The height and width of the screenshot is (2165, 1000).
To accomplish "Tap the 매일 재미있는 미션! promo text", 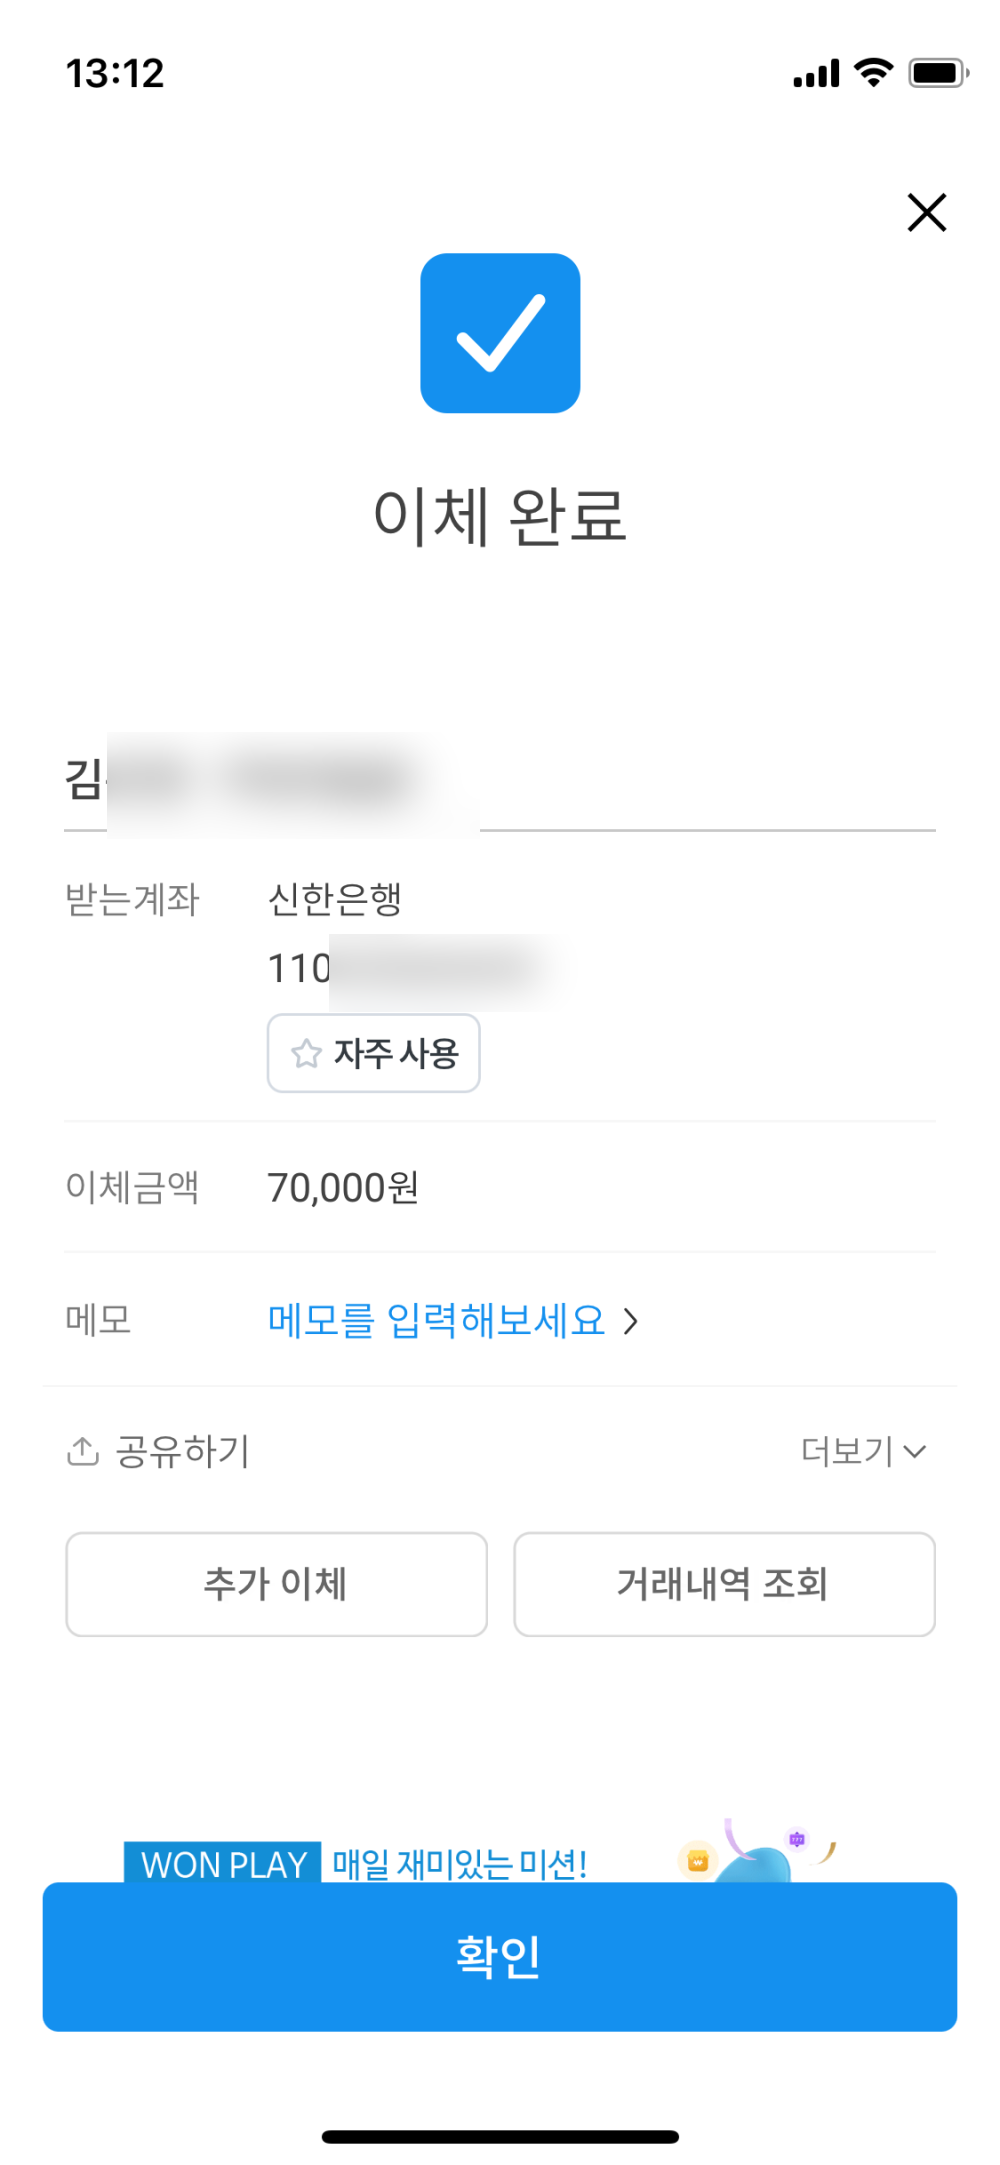I will [460, 1864].
